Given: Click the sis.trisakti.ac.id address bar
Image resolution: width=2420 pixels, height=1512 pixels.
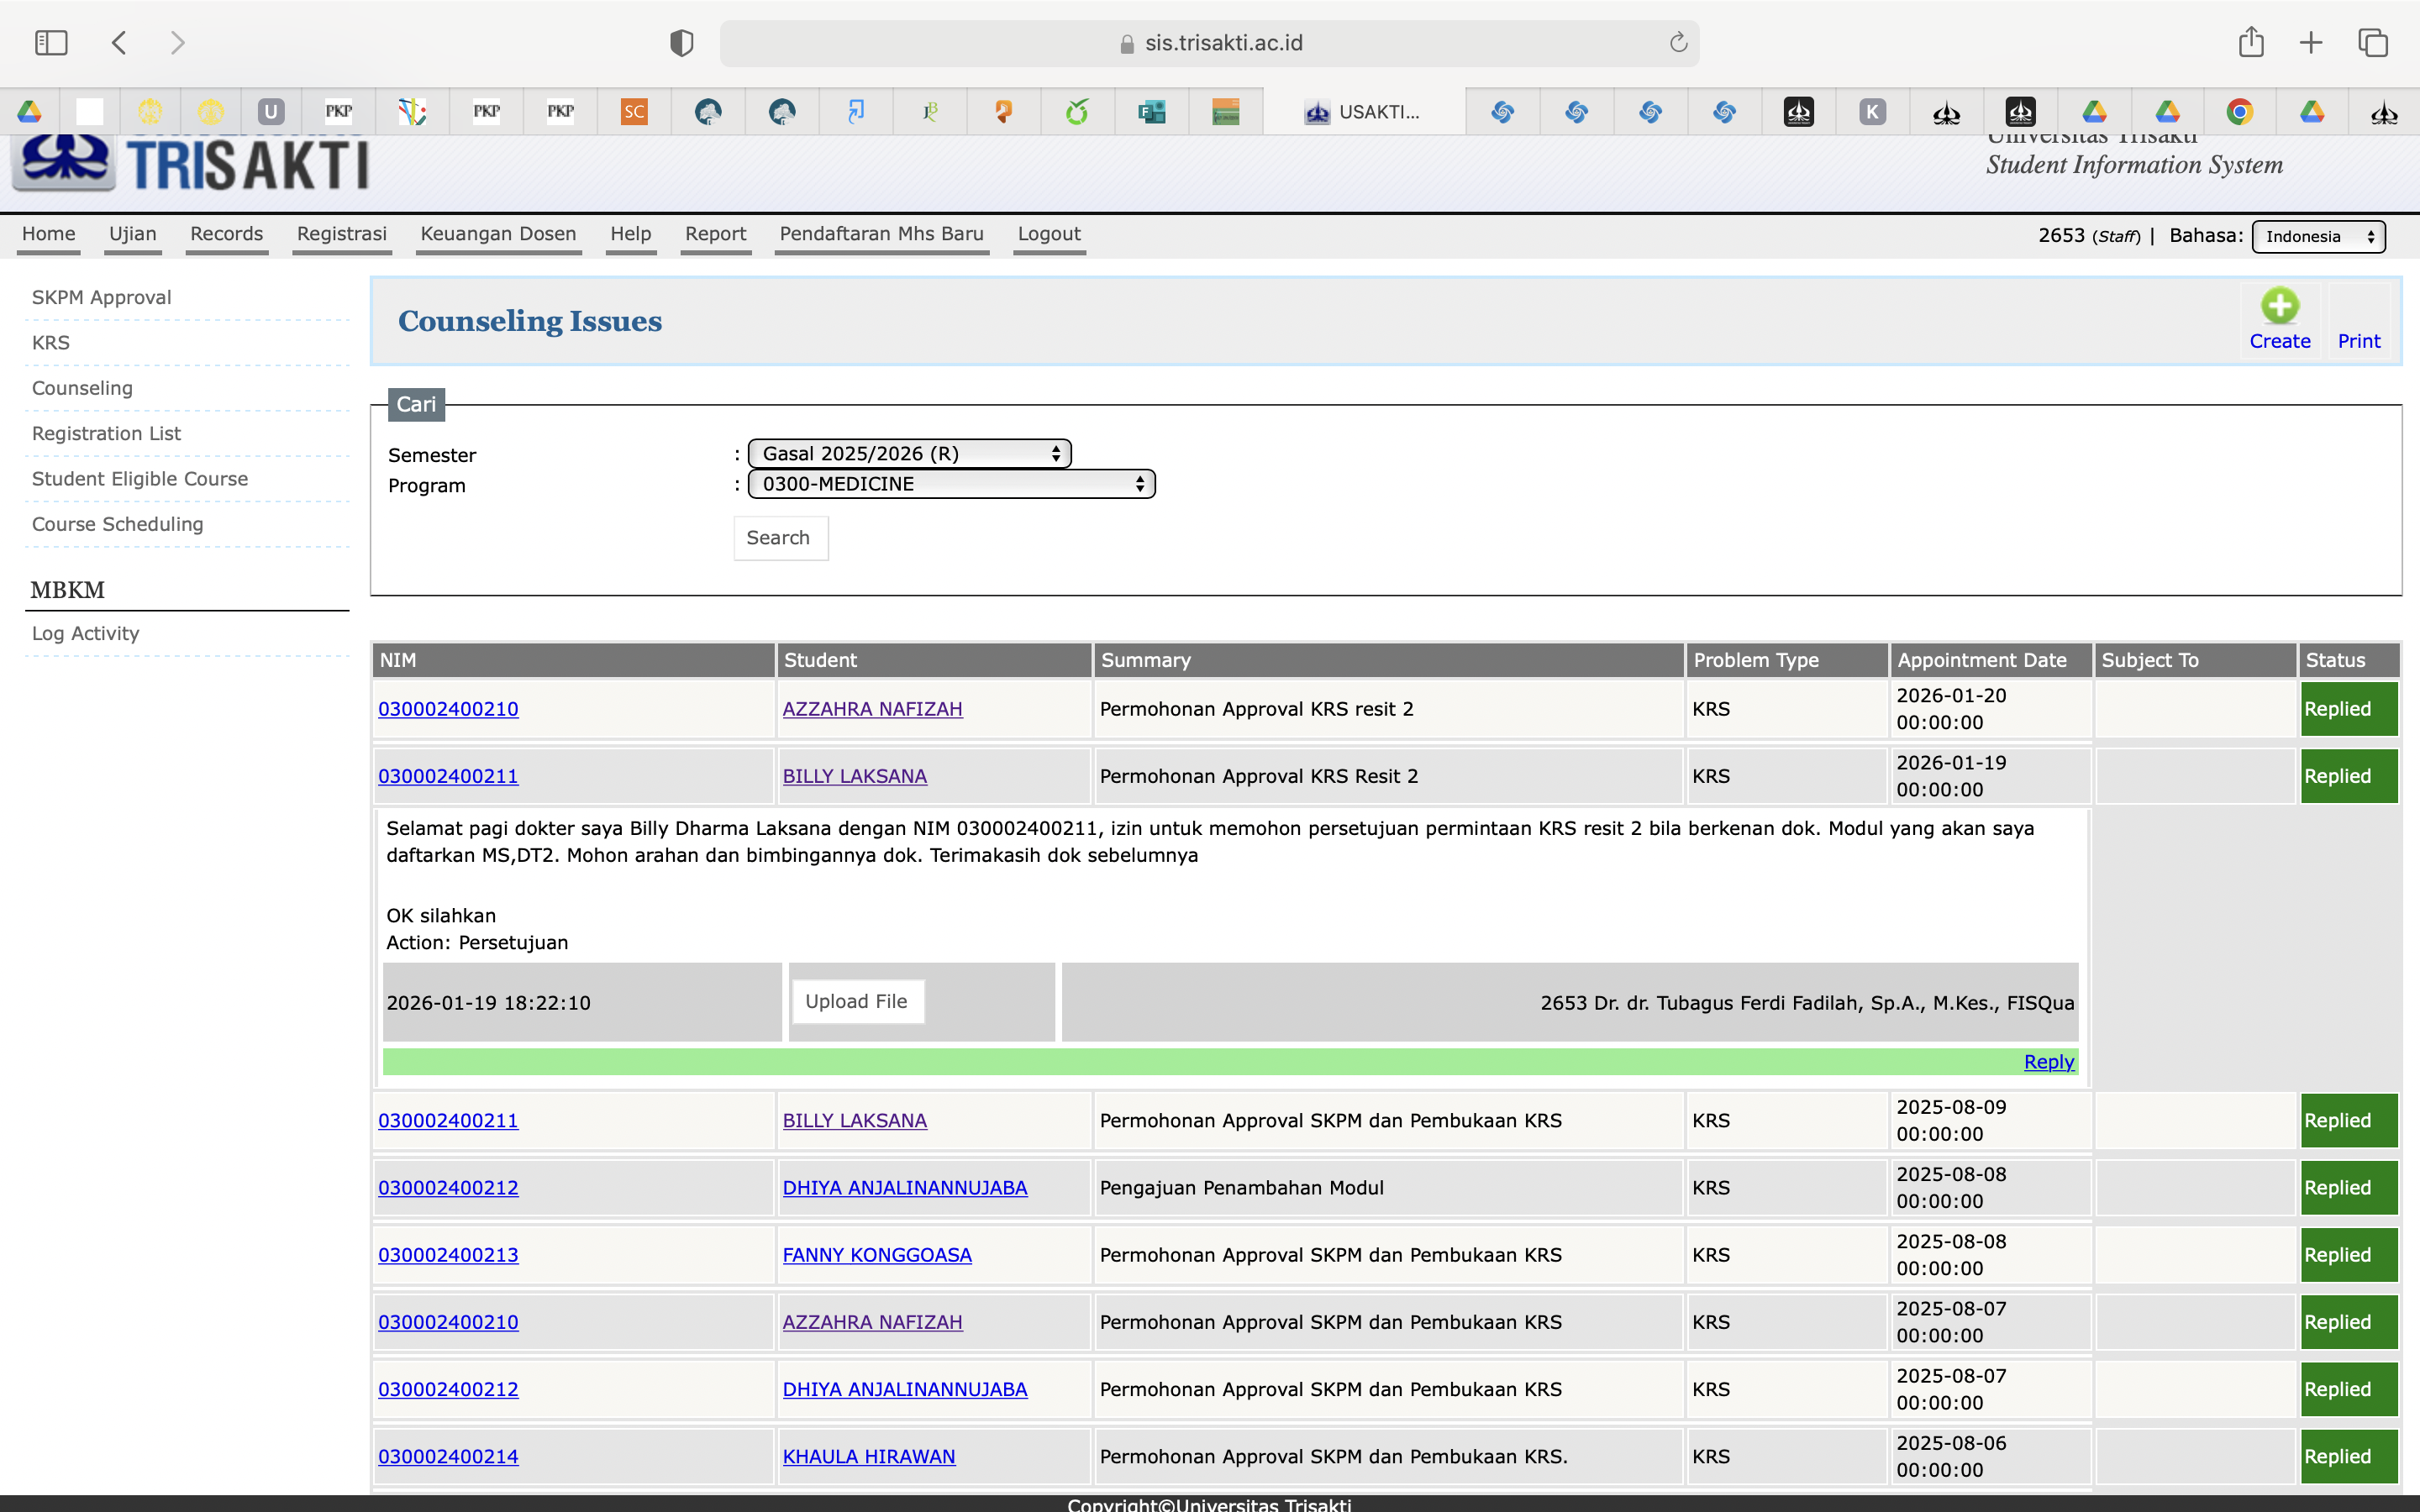Looking at the screenshot, I should [1209, 43].
